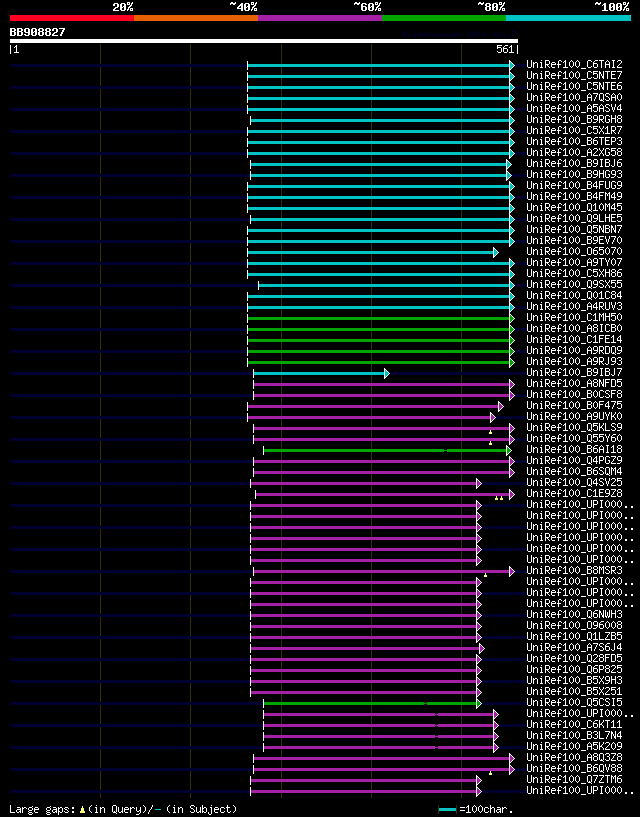Viewport: 640px width, 817px height.
Task: Select the UniRef100_A4RUV3 label
Action: [x=574, y=306]
